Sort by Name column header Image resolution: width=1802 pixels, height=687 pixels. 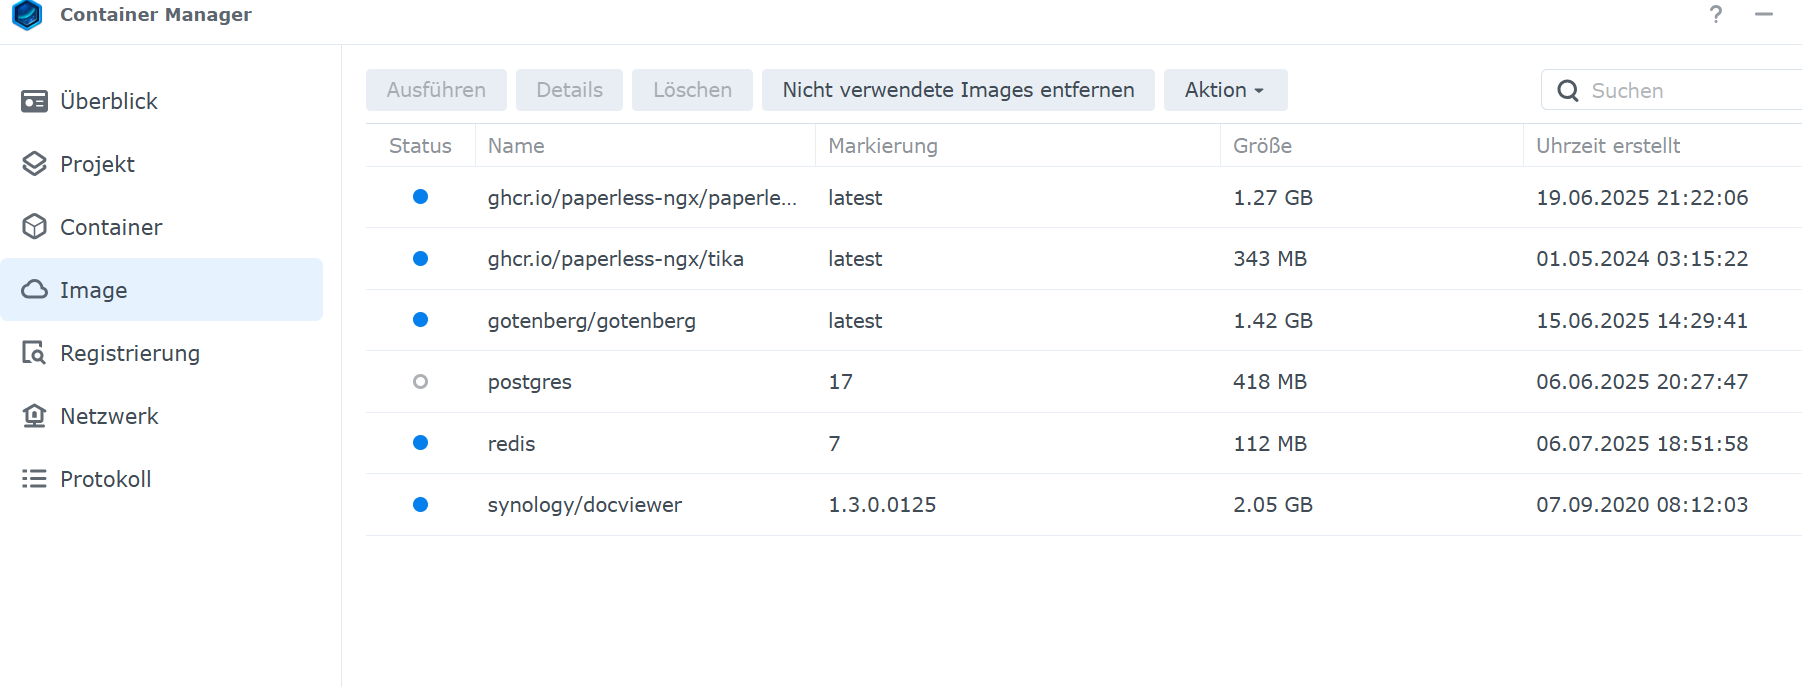coord(645,146)
